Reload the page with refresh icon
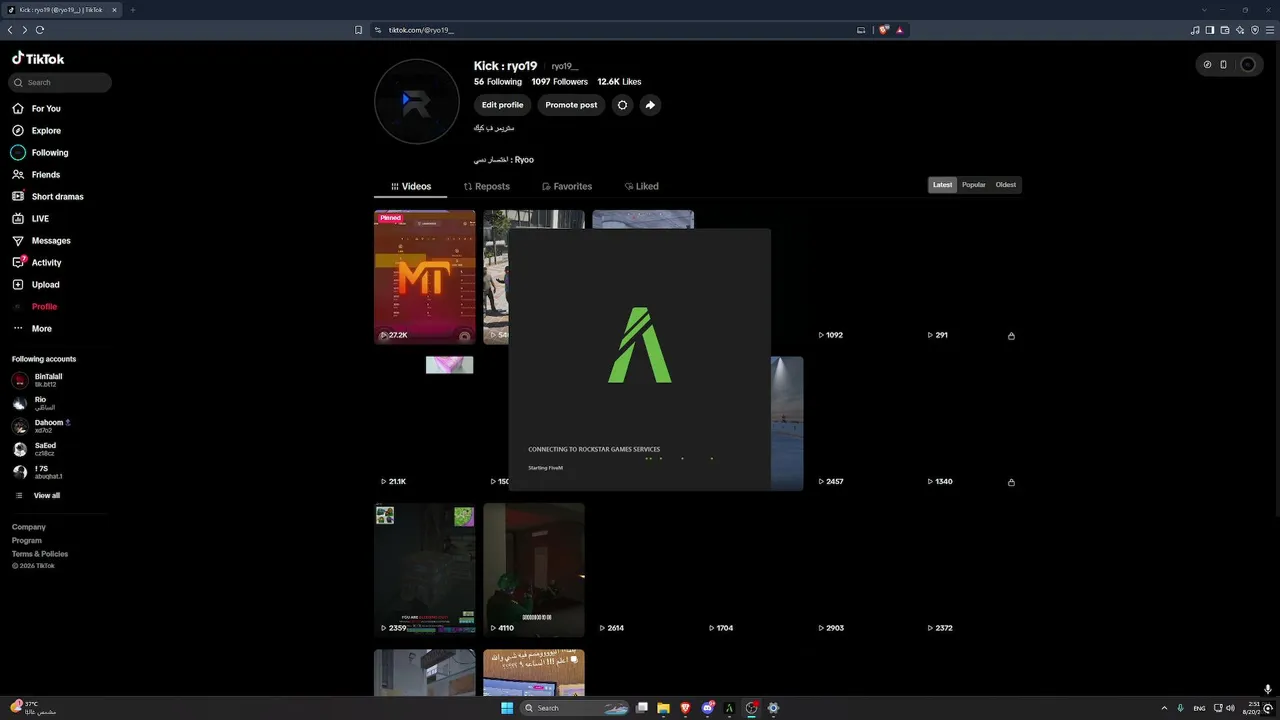 [40, 30]
